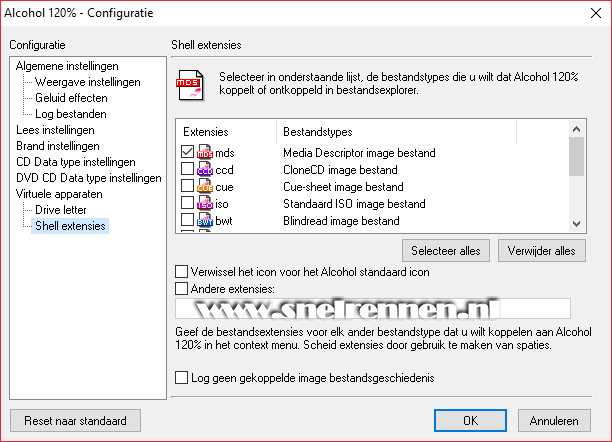Image resolution: width=612 pixels, height=442 pixels.
Task: Click the bwt file type icon
Action: [205, 221]
